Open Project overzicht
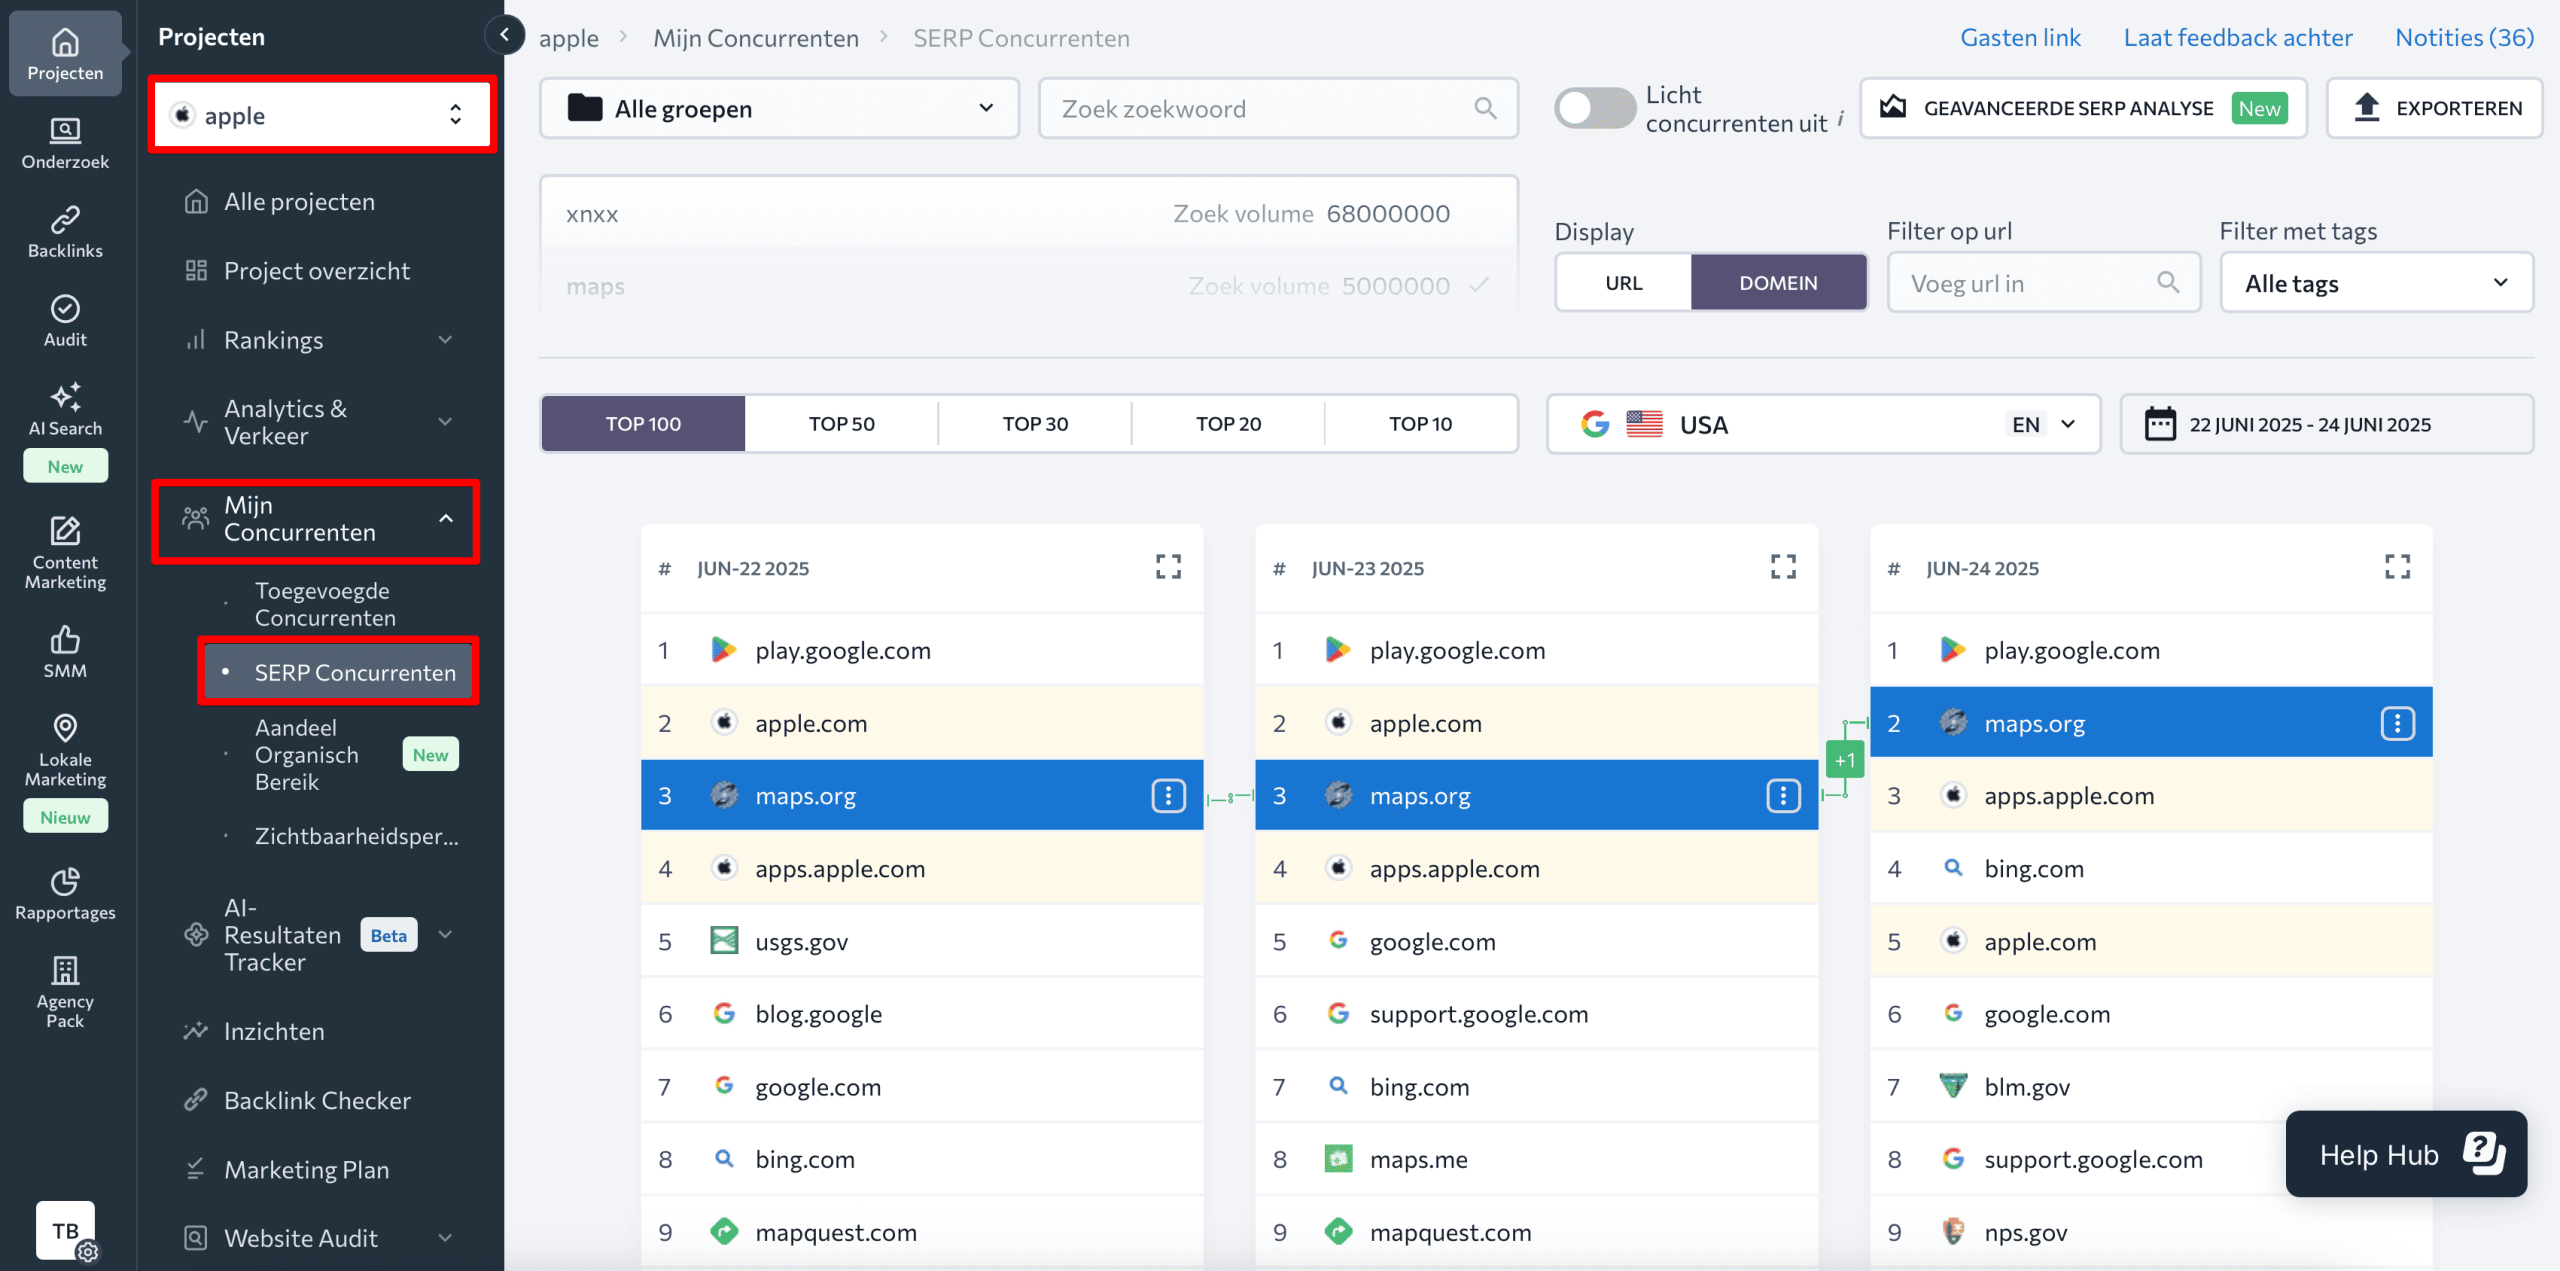The width and height of the screenshot is (2560, 1271). [x=317, y=271]
